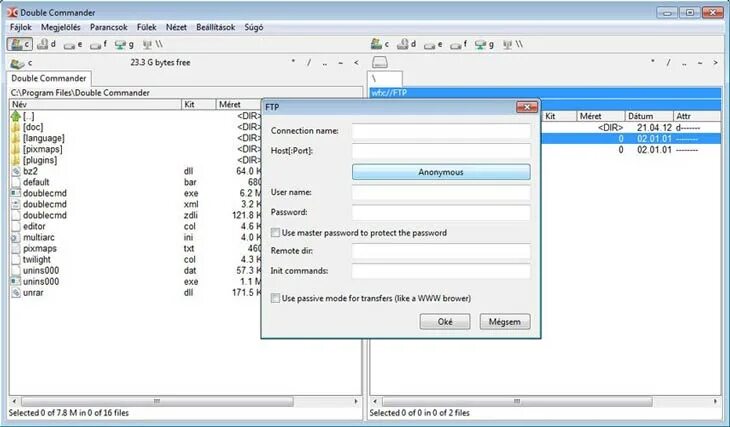Click left panel parent .. button
730x427 pixels.
coord(324,62)
